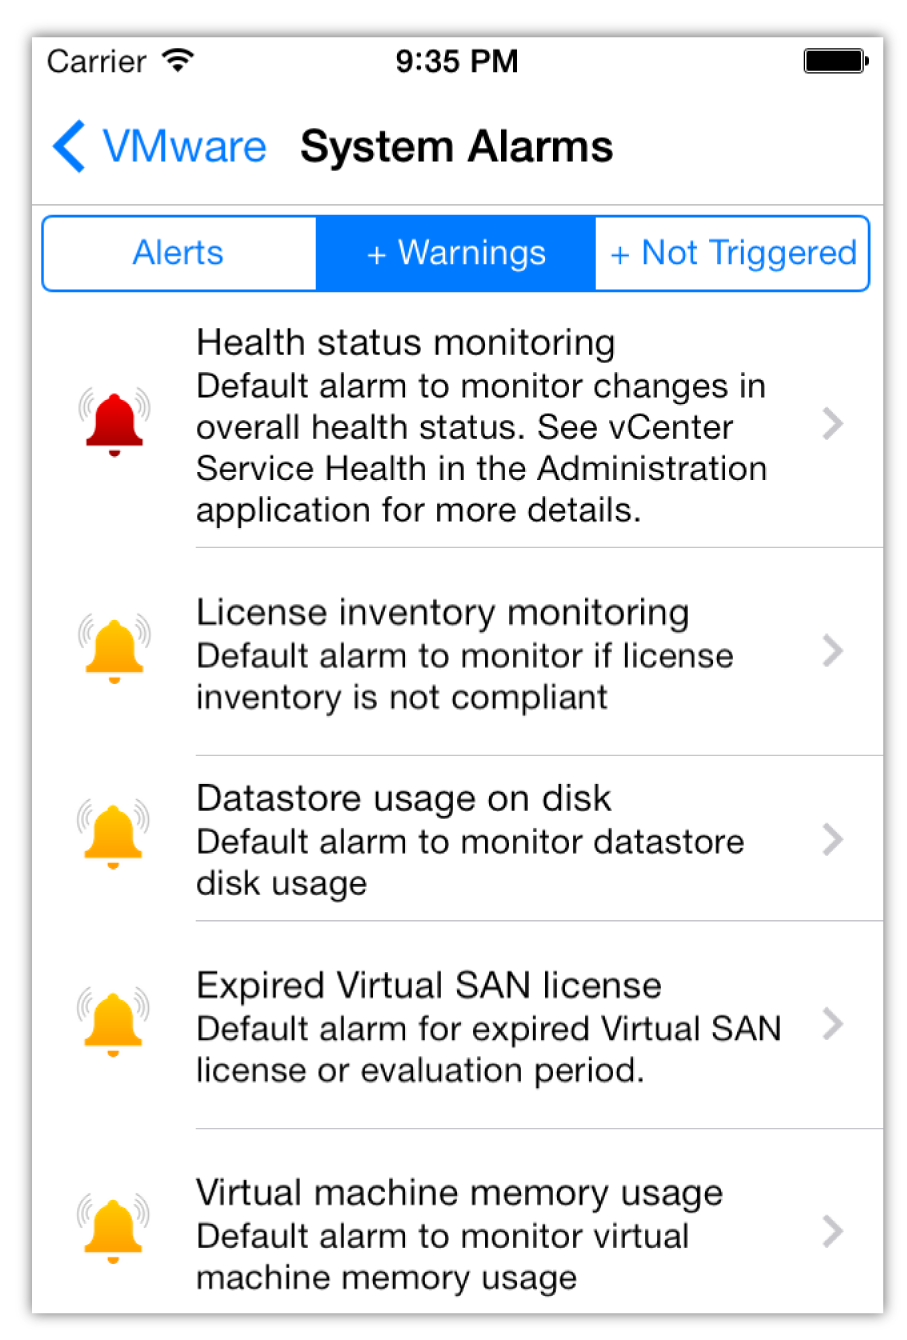
Task: Tap the Wi-Fi status icon
Action: [x=179, y=61]
